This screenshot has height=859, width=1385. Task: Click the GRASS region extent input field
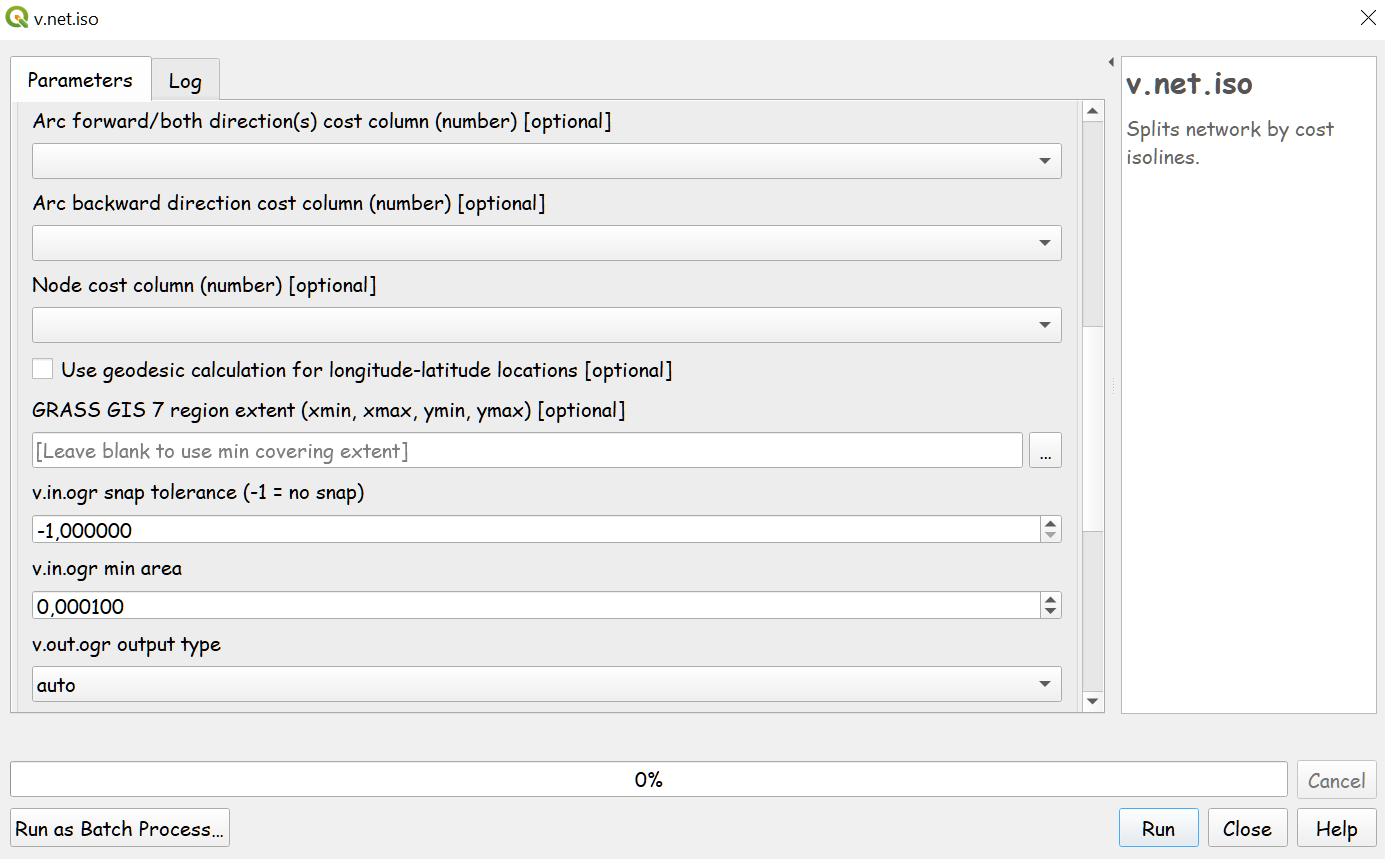click(x=527, y=451)
